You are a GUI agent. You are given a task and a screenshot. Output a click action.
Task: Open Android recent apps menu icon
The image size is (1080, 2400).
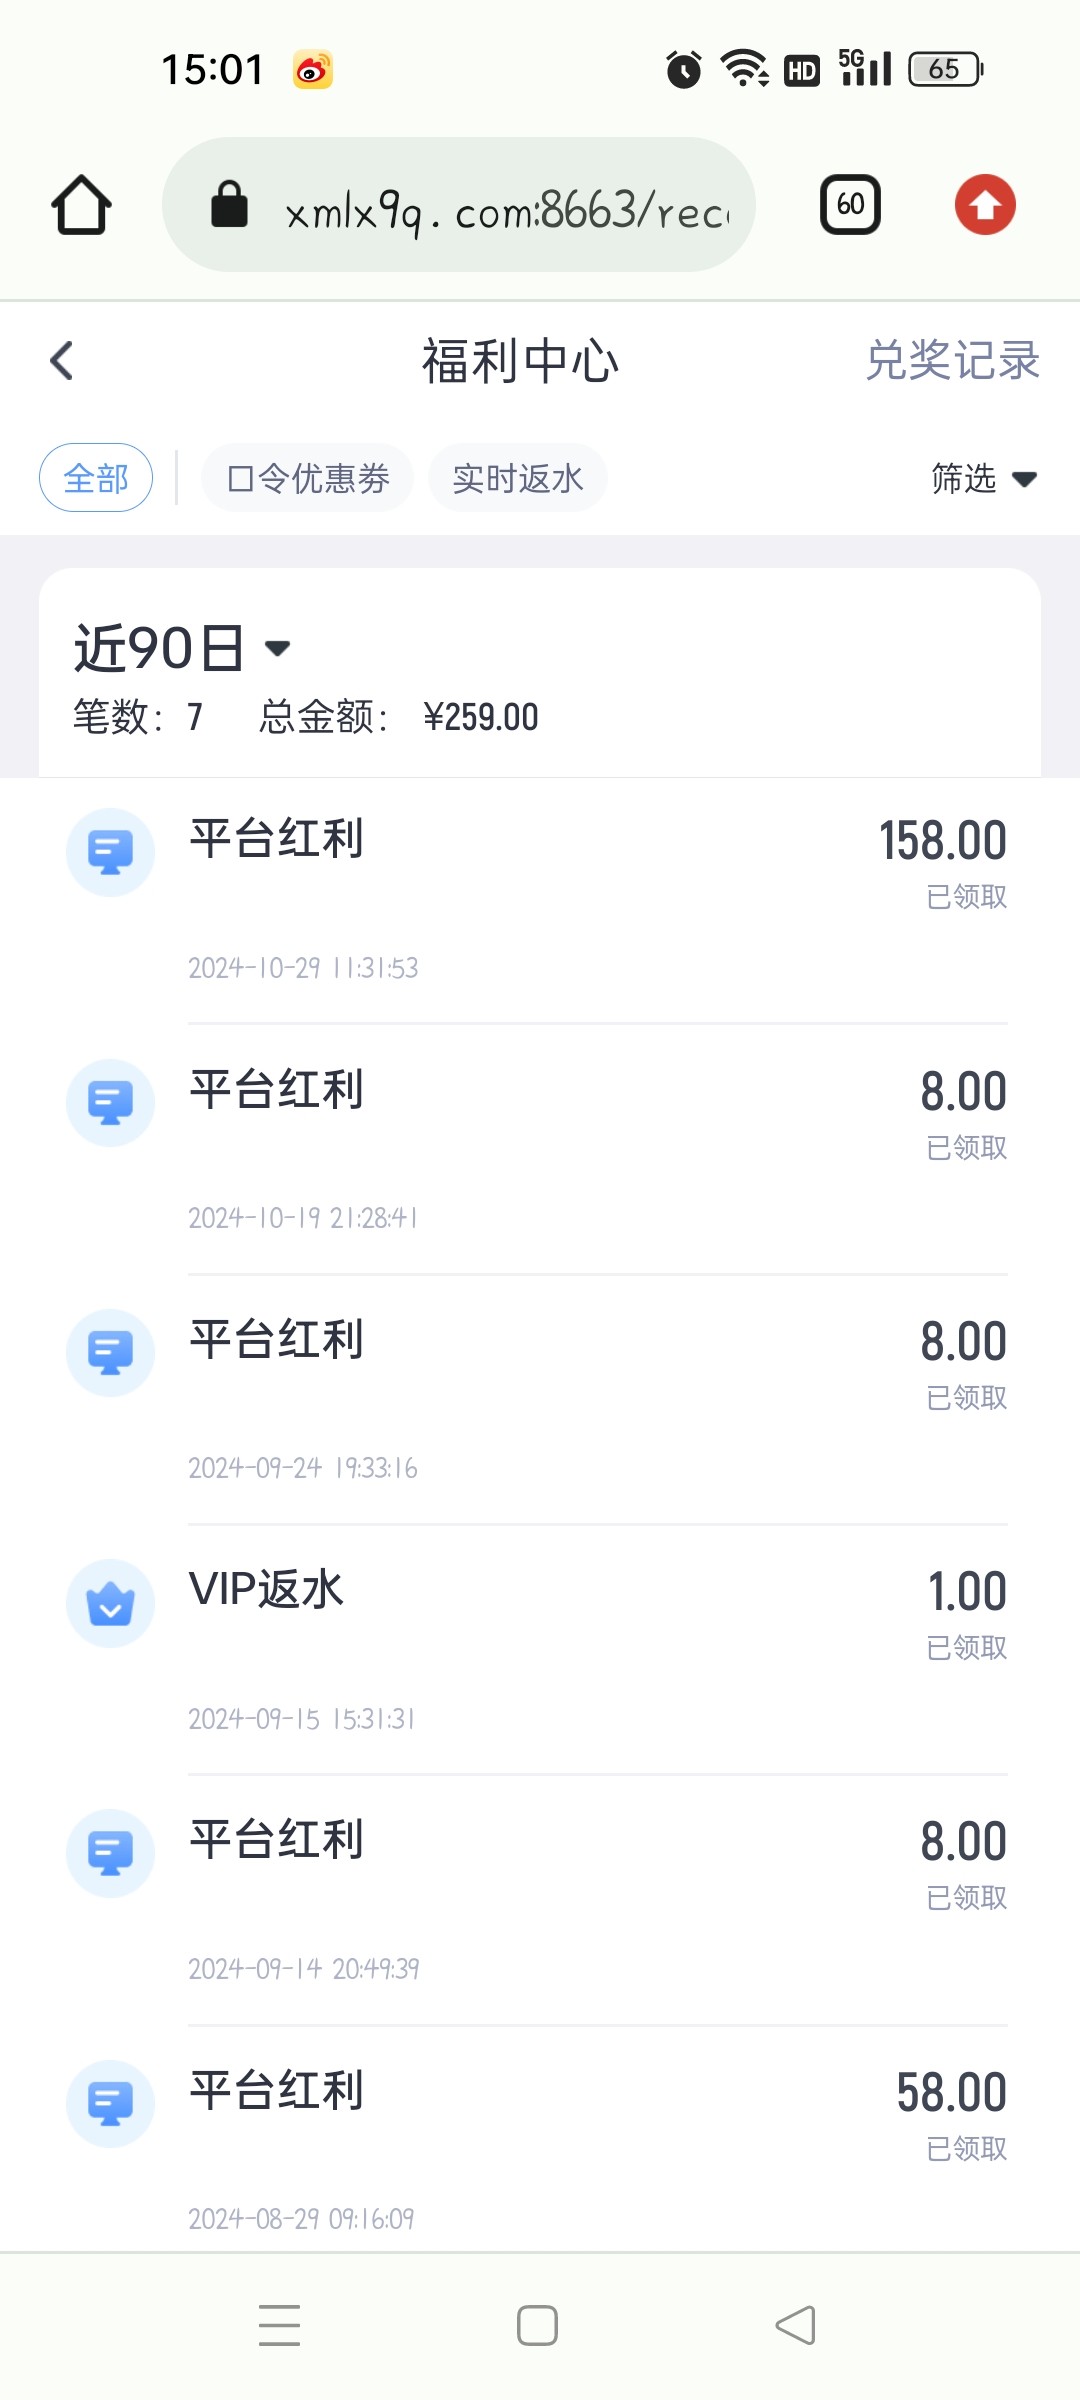point(279,2325)
